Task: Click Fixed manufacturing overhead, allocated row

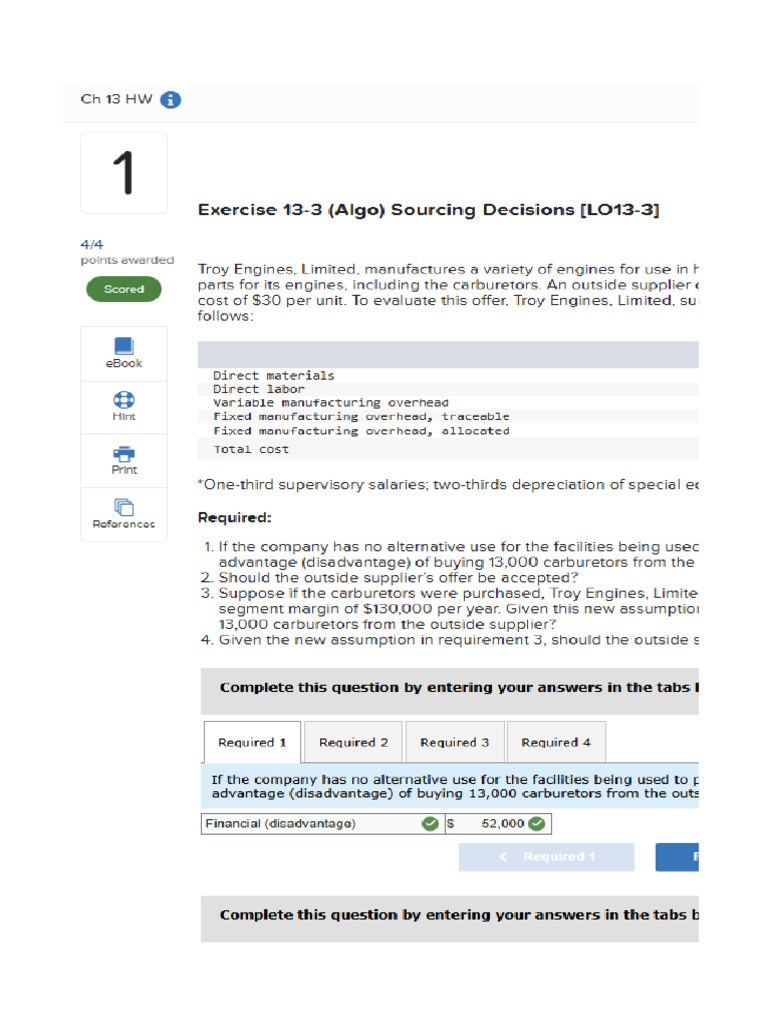Action: [448, 431]
